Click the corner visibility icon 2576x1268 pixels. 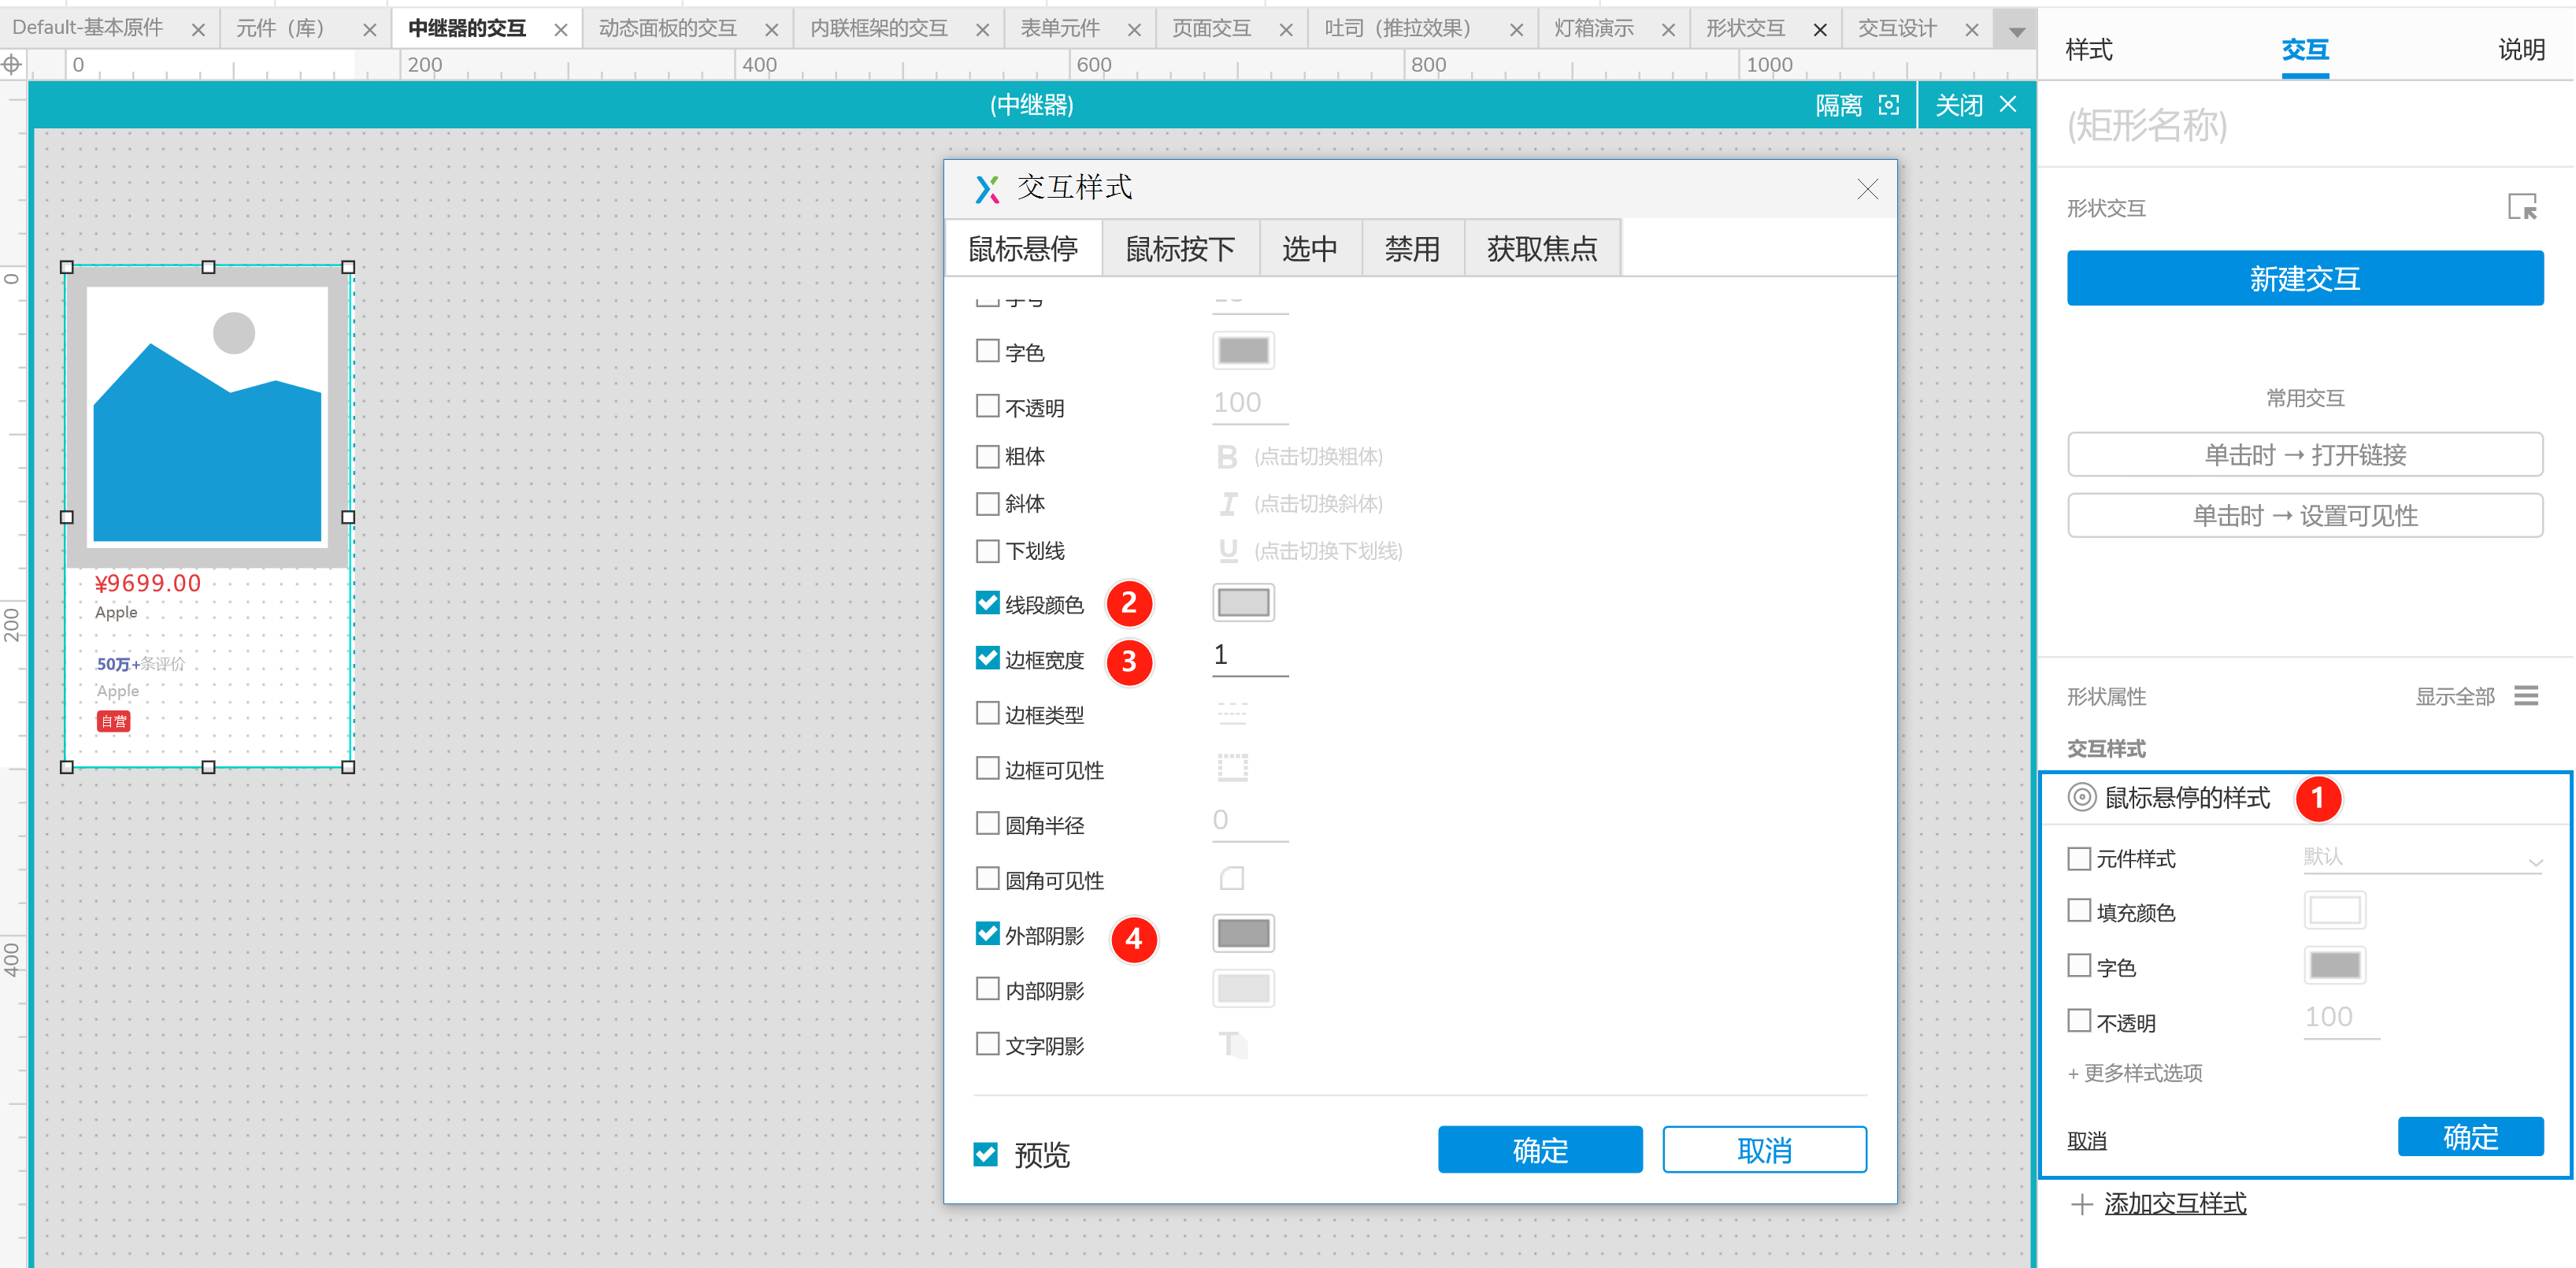tap(1232, 879)
